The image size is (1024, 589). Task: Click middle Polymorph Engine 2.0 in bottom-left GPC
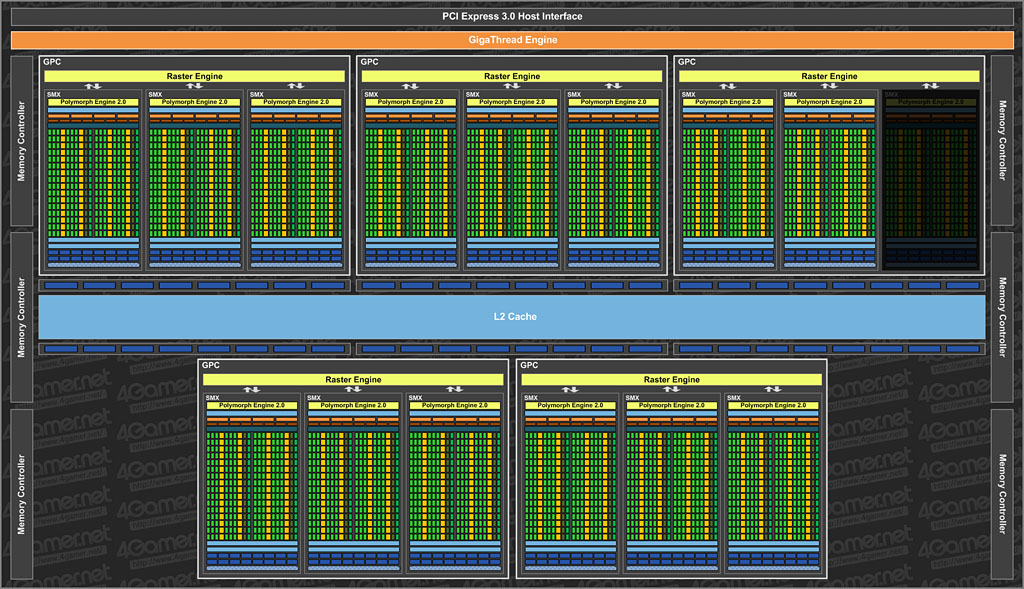(354, 405)
